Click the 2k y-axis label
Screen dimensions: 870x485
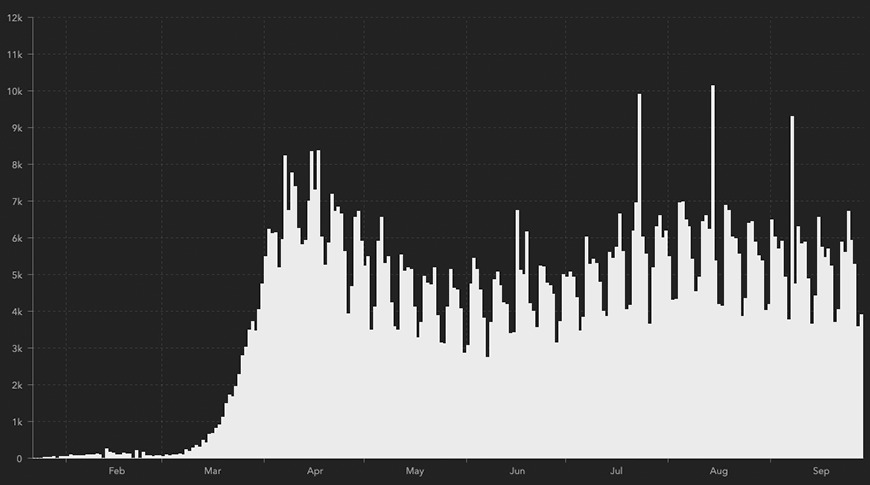click(17, 385)
